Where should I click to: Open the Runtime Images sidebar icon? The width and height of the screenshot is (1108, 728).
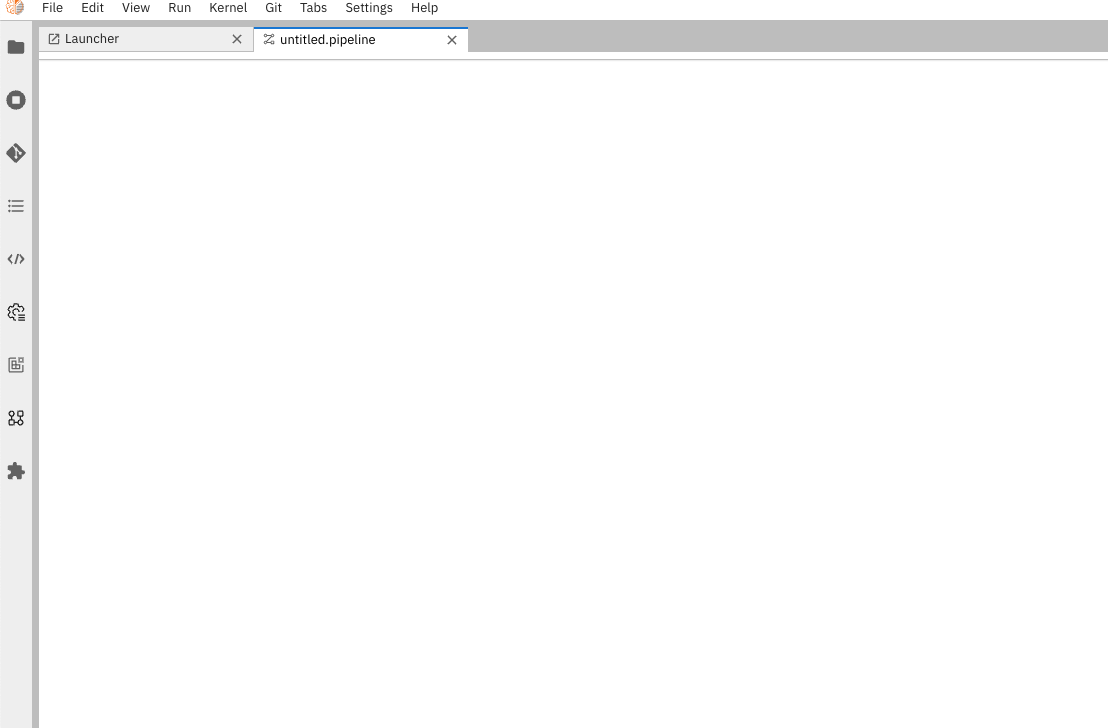click(x=16, y=365)
